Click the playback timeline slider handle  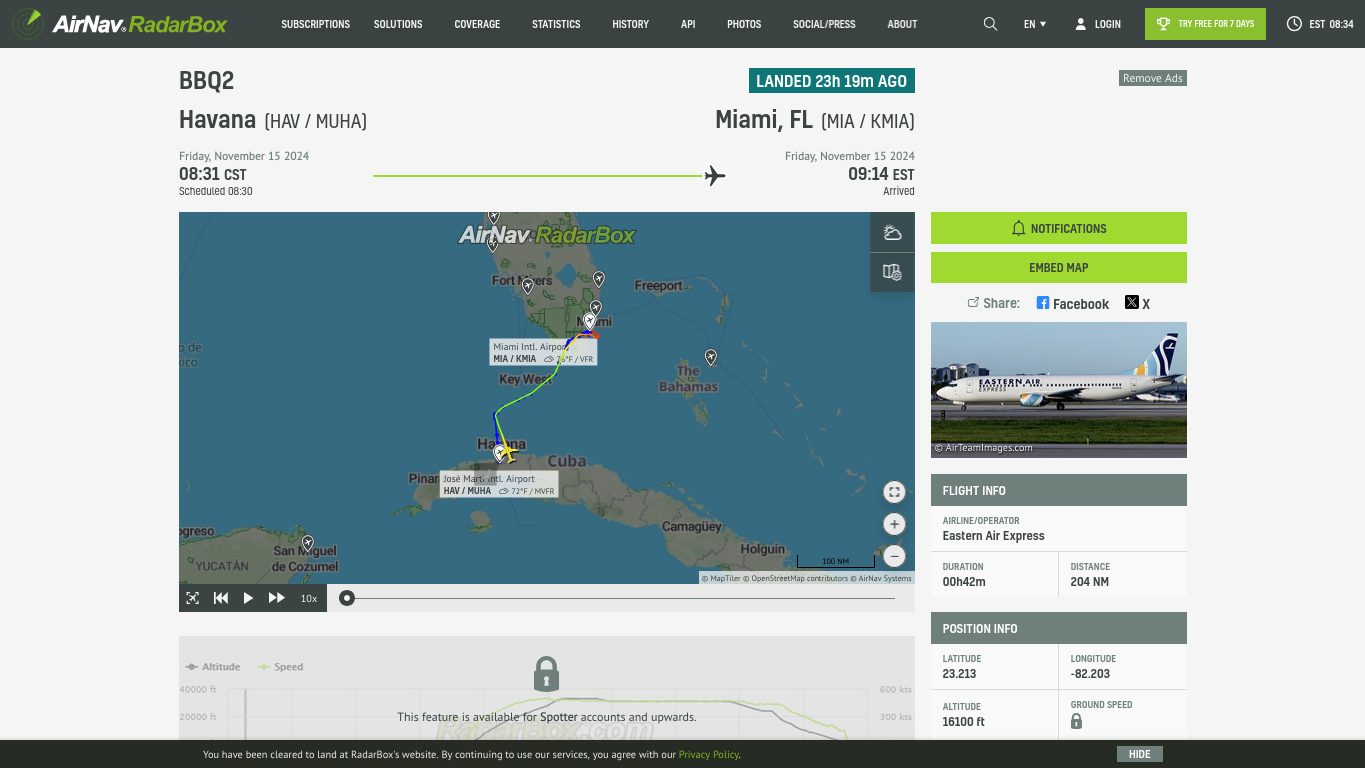pos(346,598)
